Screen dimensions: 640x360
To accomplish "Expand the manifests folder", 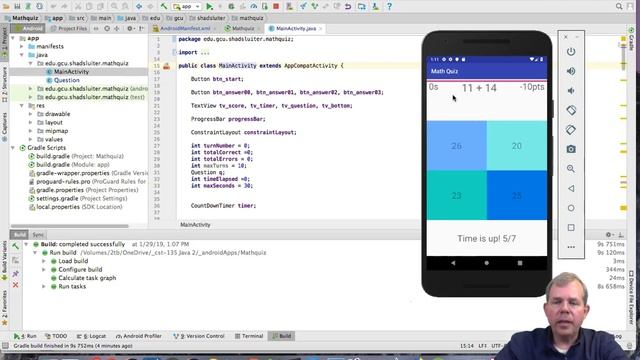I will click(x=22, y=47).
